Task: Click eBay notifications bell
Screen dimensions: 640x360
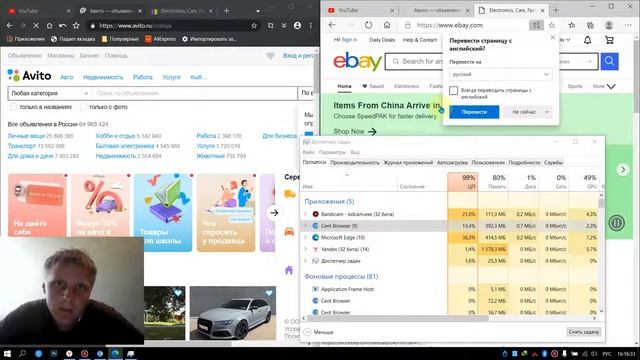Action: 587,40
